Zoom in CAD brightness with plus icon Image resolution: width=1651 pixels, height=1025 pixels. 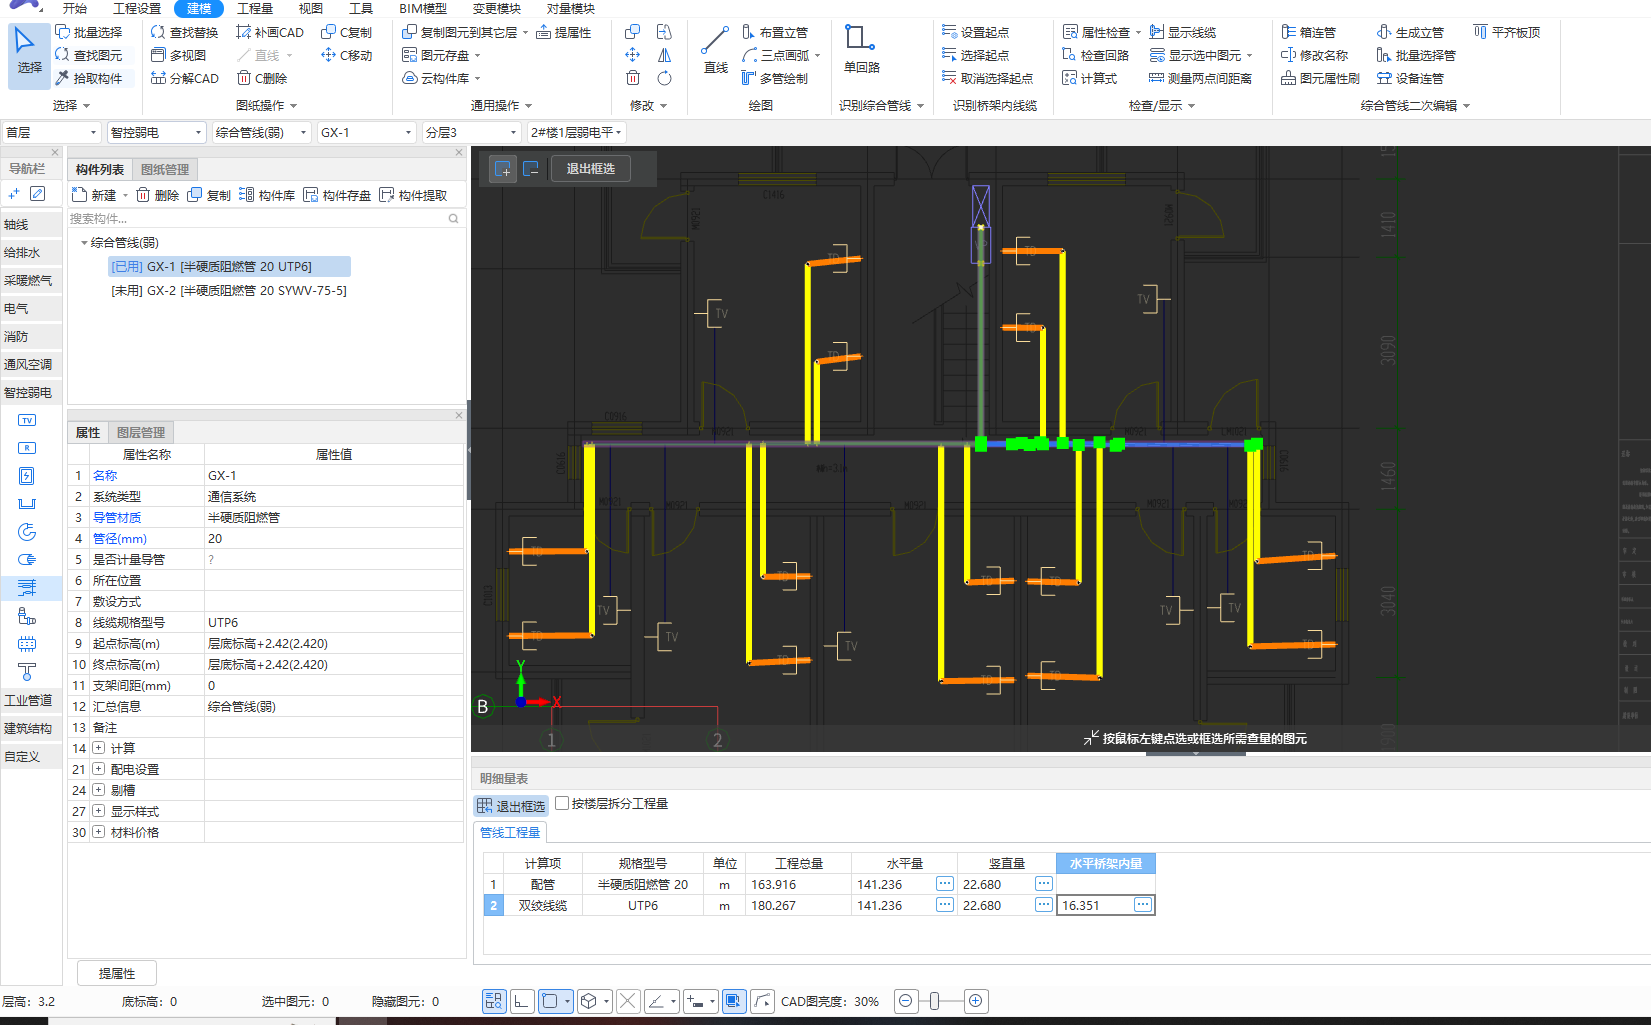point(976,1001)
